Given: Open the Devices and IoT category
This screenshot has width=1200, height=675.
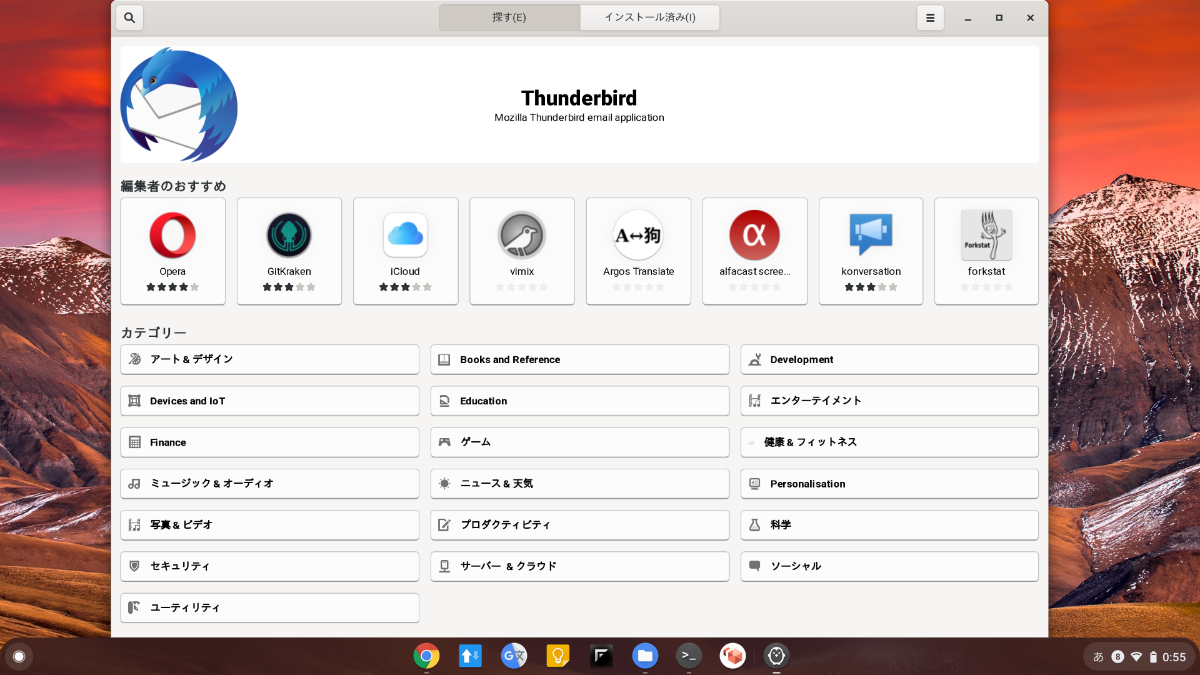Looking at the screenshot, I should click(x=270, y=401).
